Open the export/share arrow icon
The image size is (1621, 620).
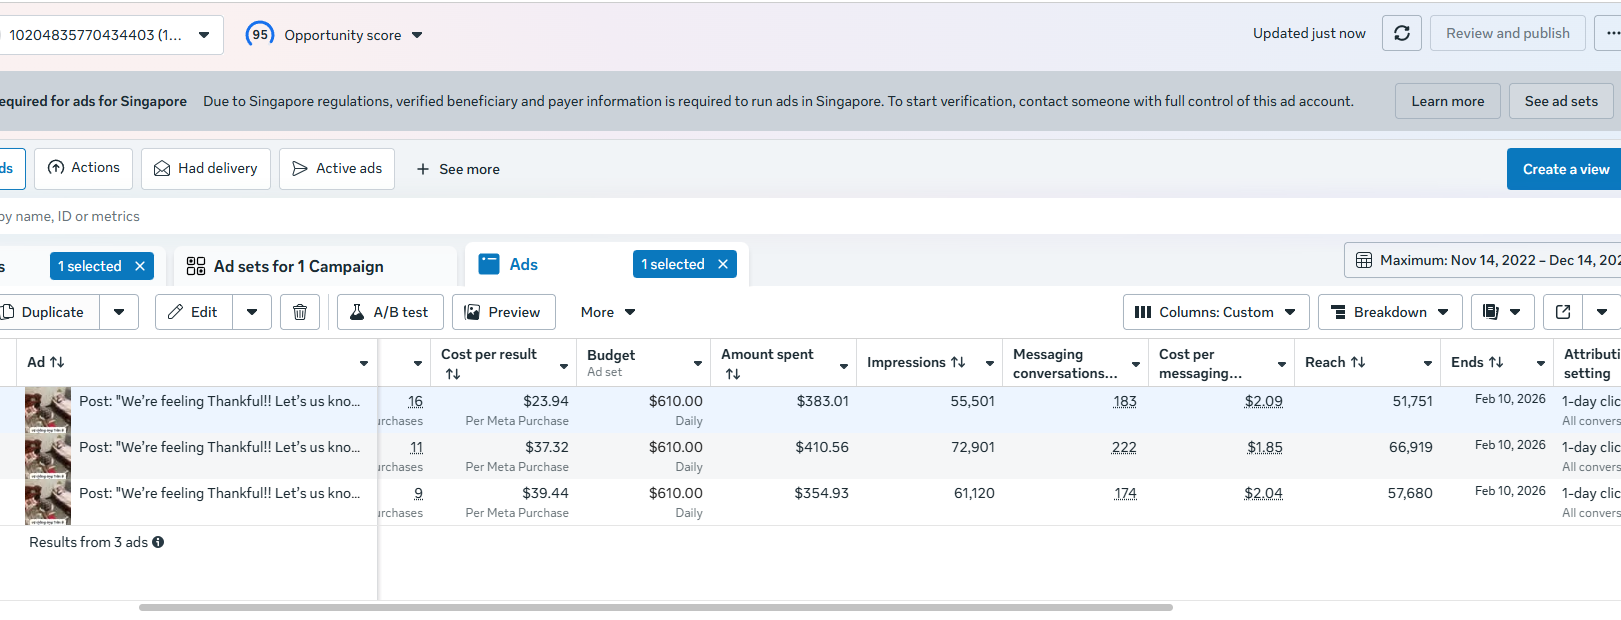(x=1563, y=312)
